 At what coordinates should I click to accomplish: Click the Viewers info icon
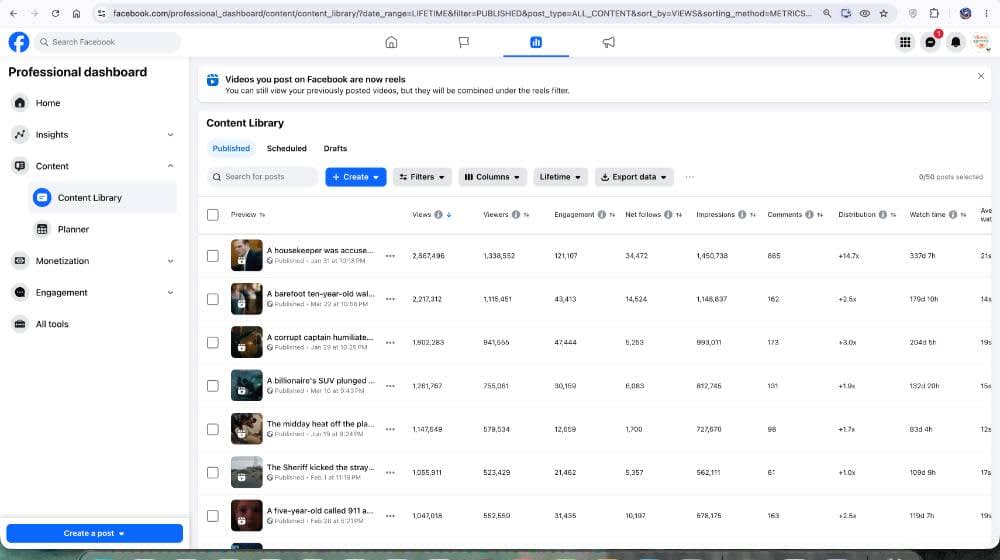click(515, 215)
